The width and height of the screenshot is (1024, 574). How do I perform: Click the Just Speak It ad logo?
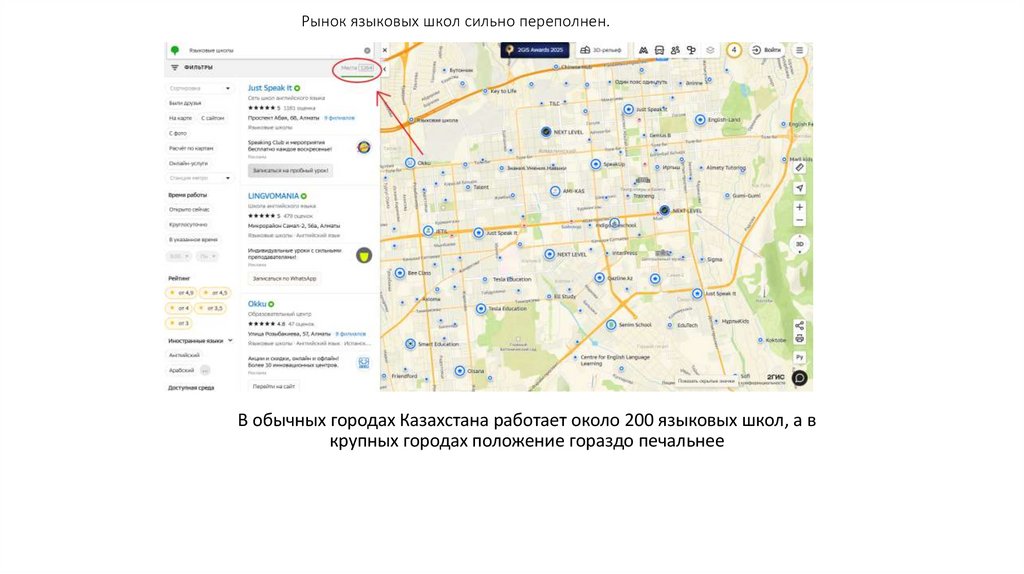point(364,147)
